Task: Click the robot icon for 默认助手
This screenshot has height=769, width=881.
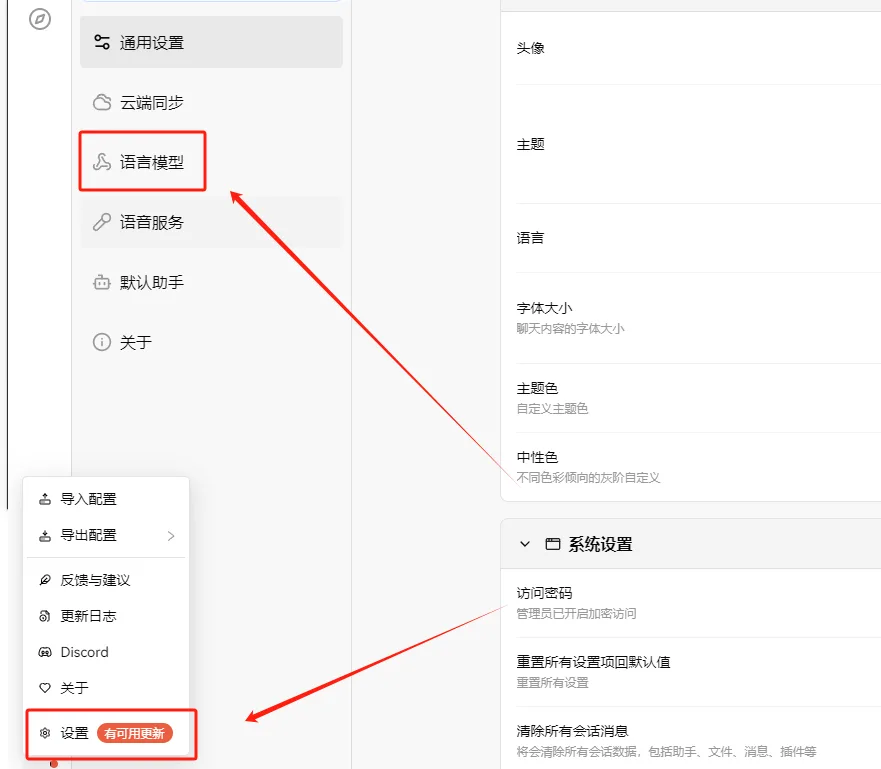Action: click(x=102, y=282)
